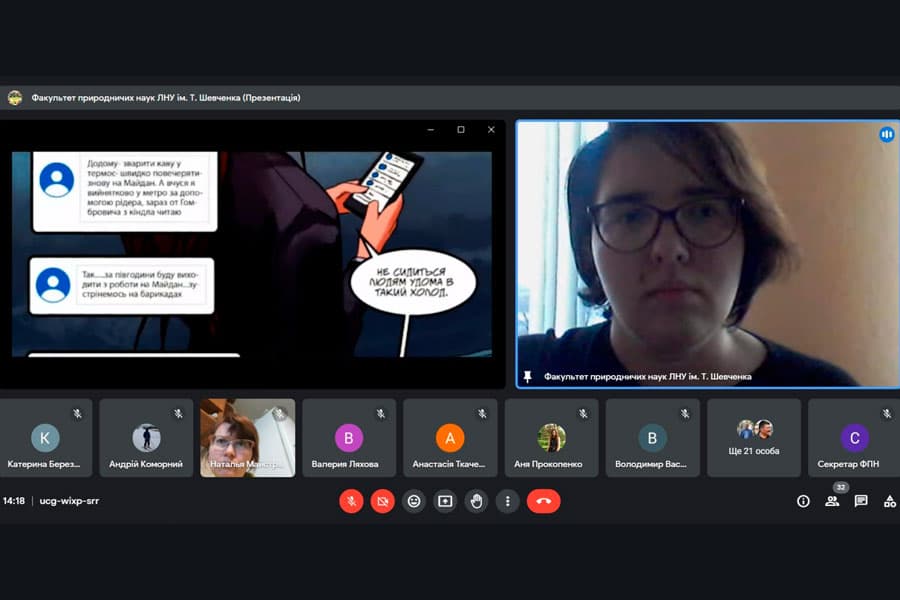Click the 14:18 meeting time
This screenshot has width=900, height=600.
[14, 501]
